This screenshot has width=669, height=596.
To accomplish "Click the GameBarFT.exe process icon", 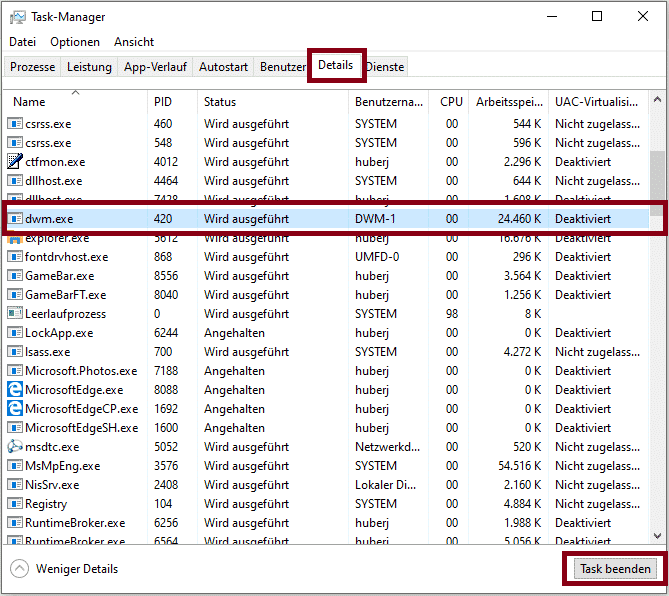I will point(15,294).
